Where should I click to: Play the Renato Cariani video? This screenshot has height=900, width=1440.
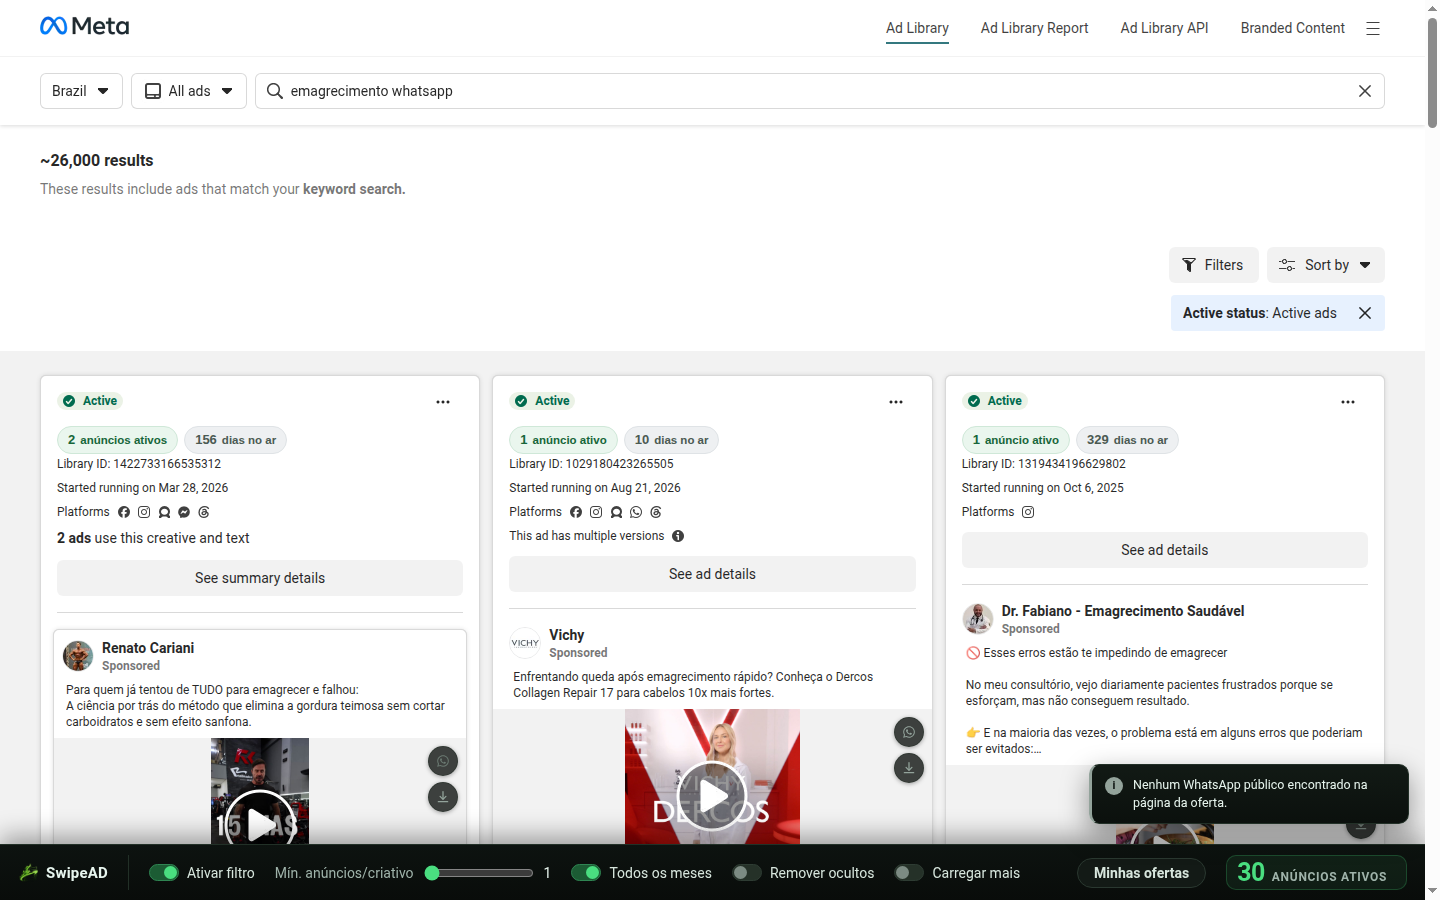point(260,824)
